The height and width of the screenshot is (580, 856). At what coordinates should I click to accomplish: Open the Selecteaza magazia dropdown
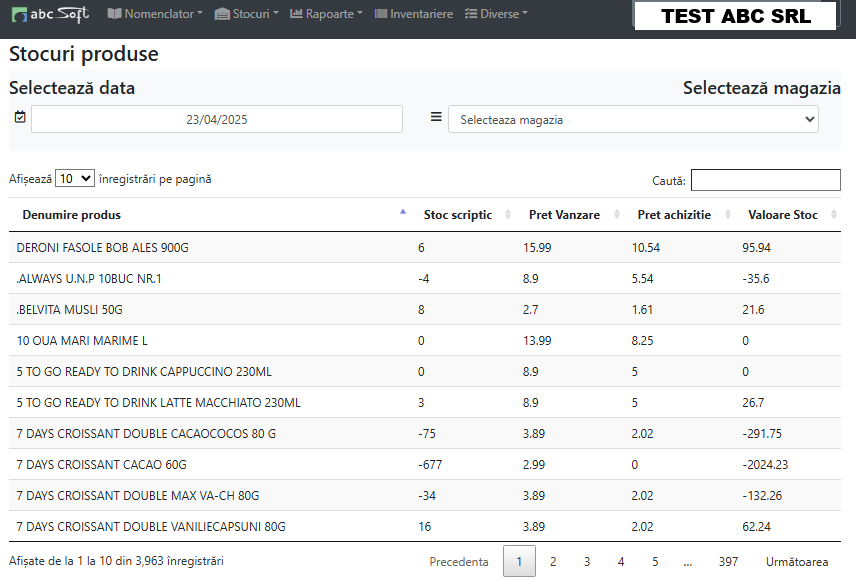633,119
